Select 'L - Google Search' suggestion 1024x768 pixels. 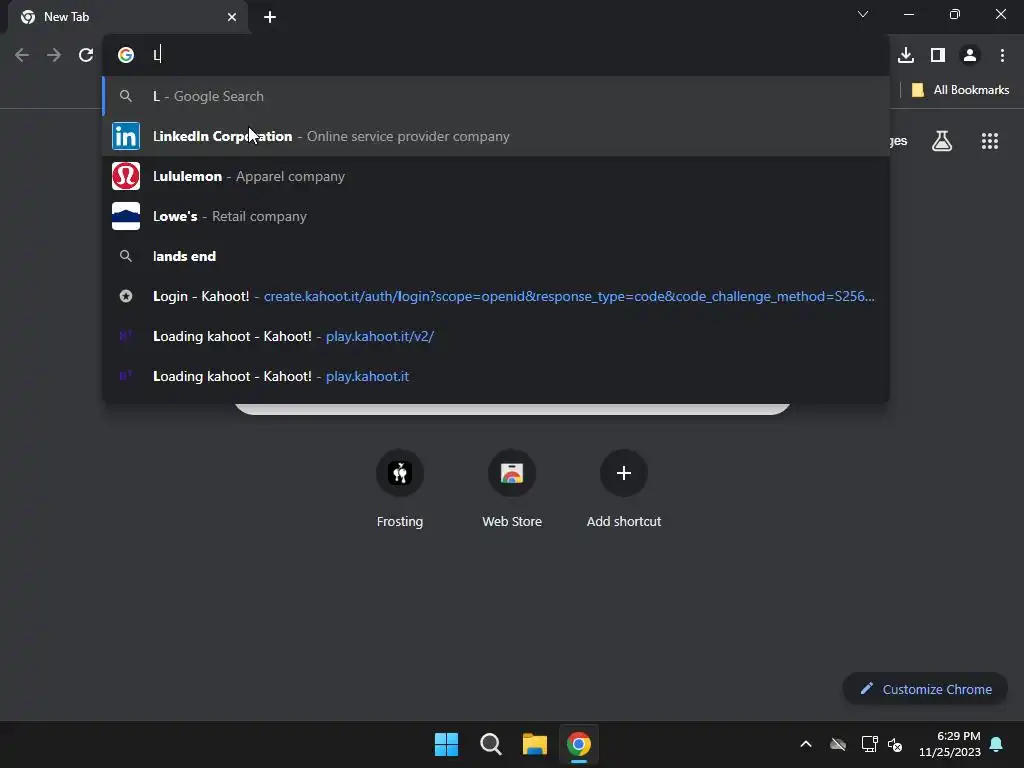496,96
